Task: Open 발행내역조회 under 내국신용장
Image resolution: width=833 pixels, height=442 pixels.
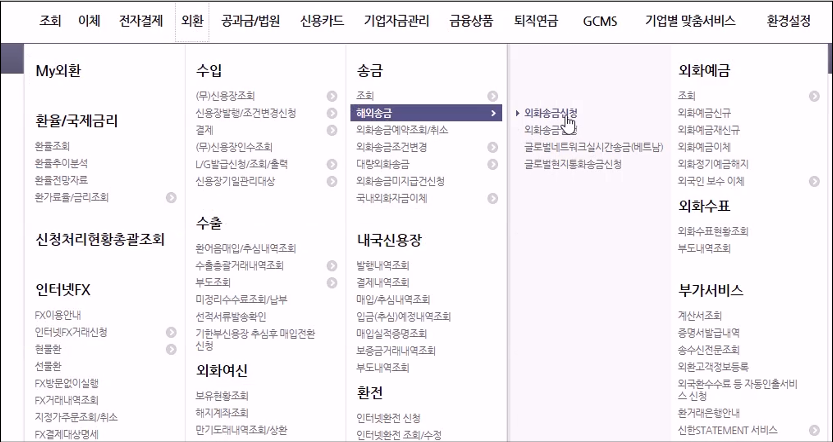Action: (383, 265)
